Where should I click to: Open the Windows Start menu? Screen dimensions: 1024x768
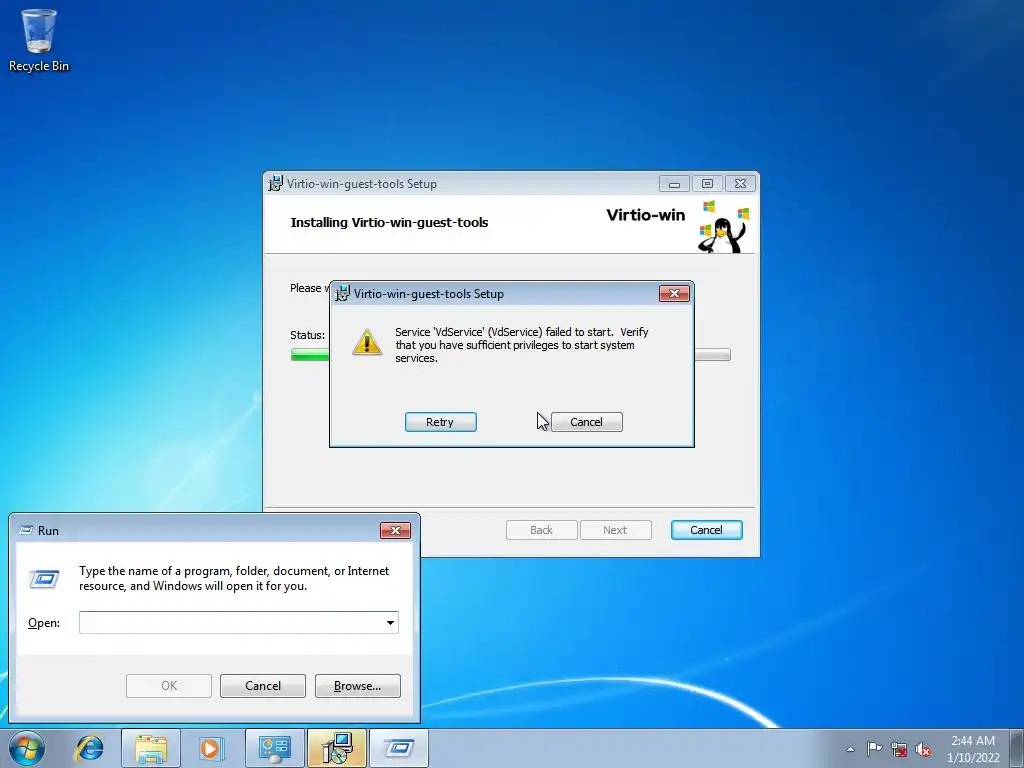[27, 748]
